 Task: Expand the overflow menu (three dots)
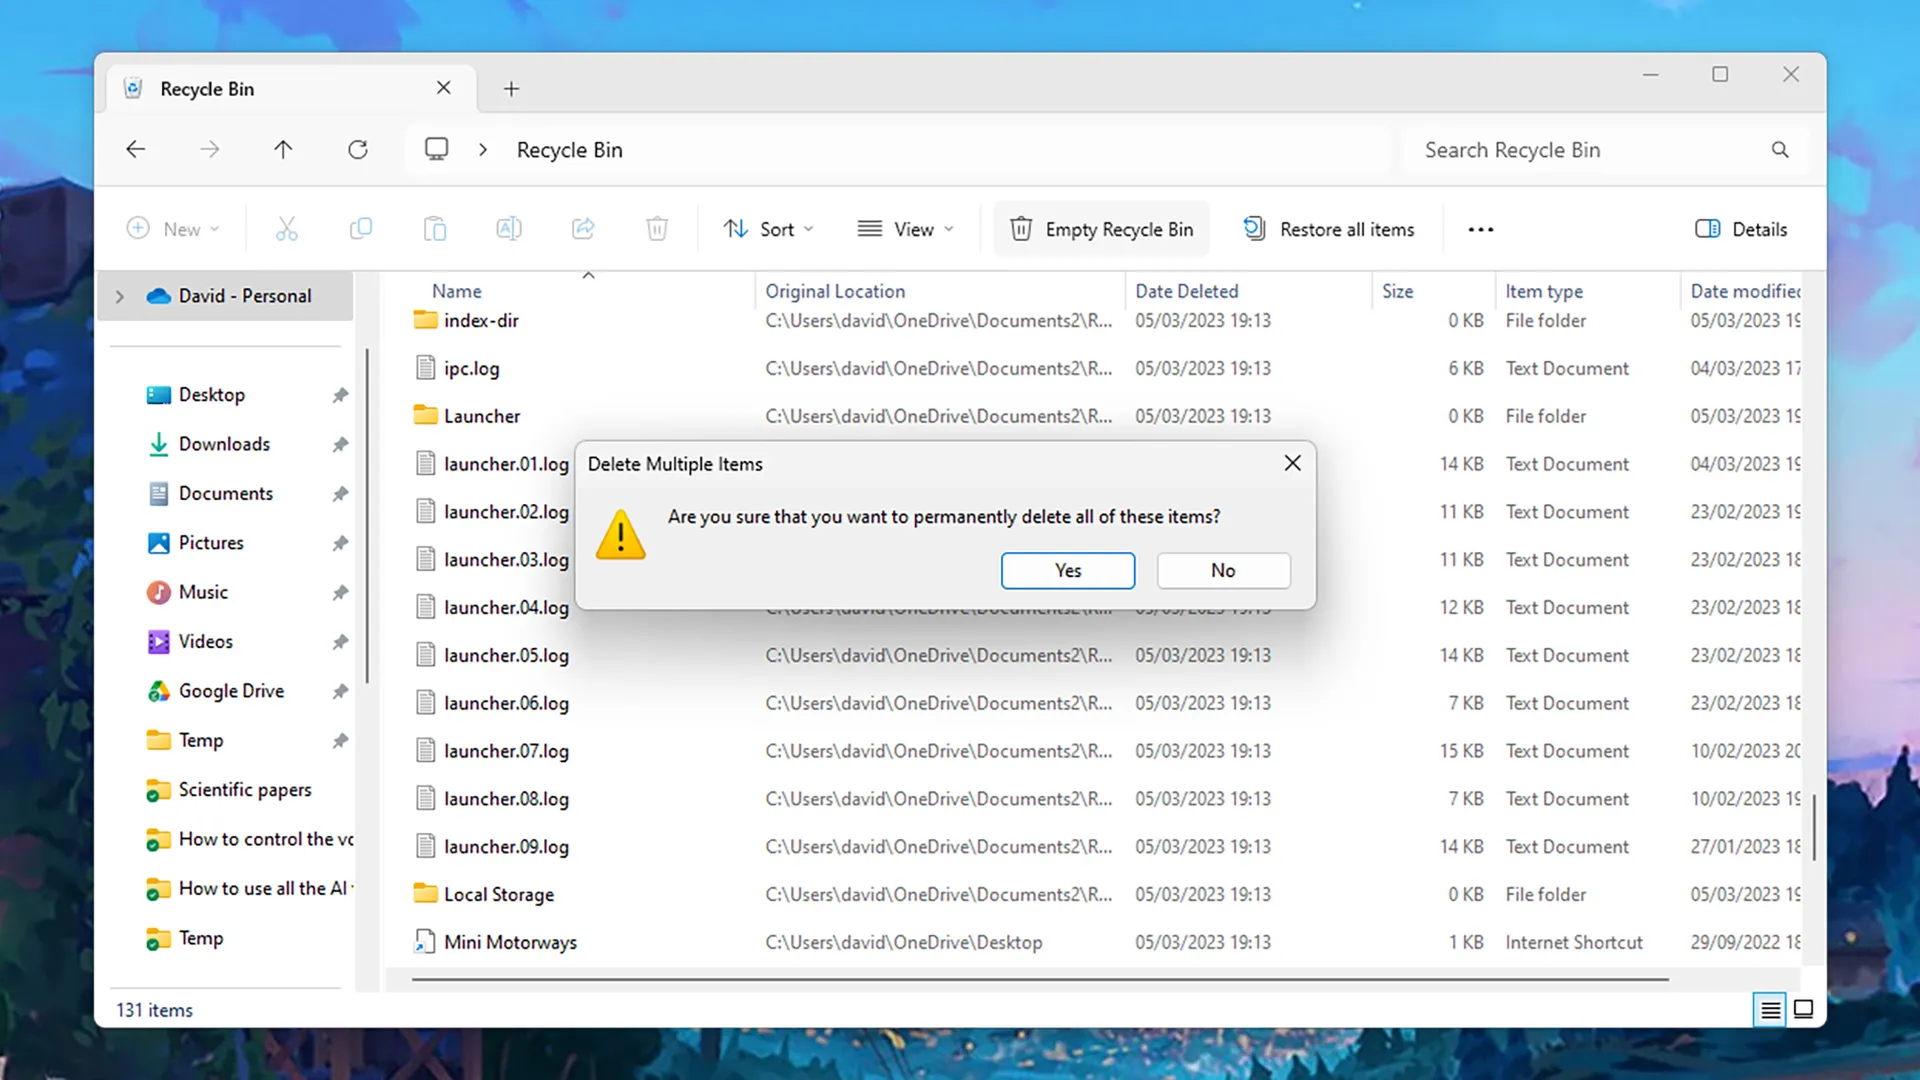[1481, 228]
